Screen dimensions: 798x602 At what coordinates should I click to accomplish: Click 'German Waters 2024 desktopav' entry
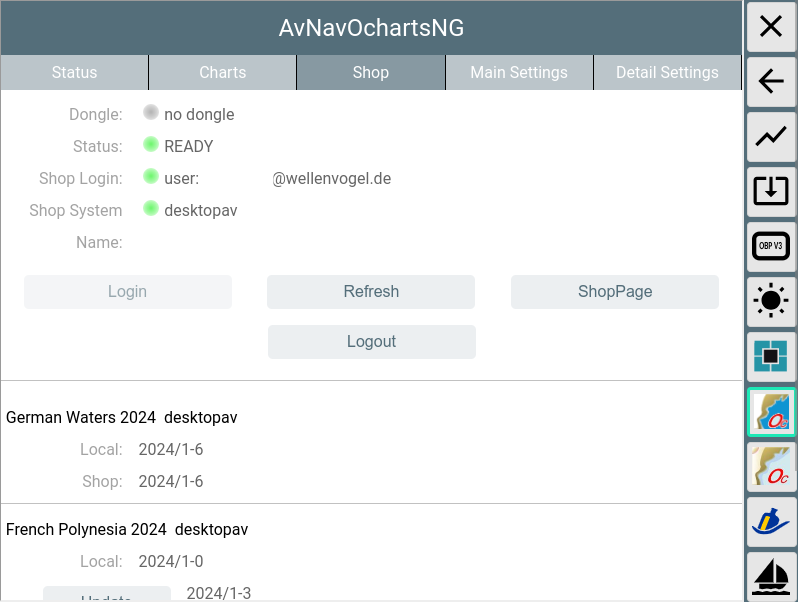[x=122, y=417]
